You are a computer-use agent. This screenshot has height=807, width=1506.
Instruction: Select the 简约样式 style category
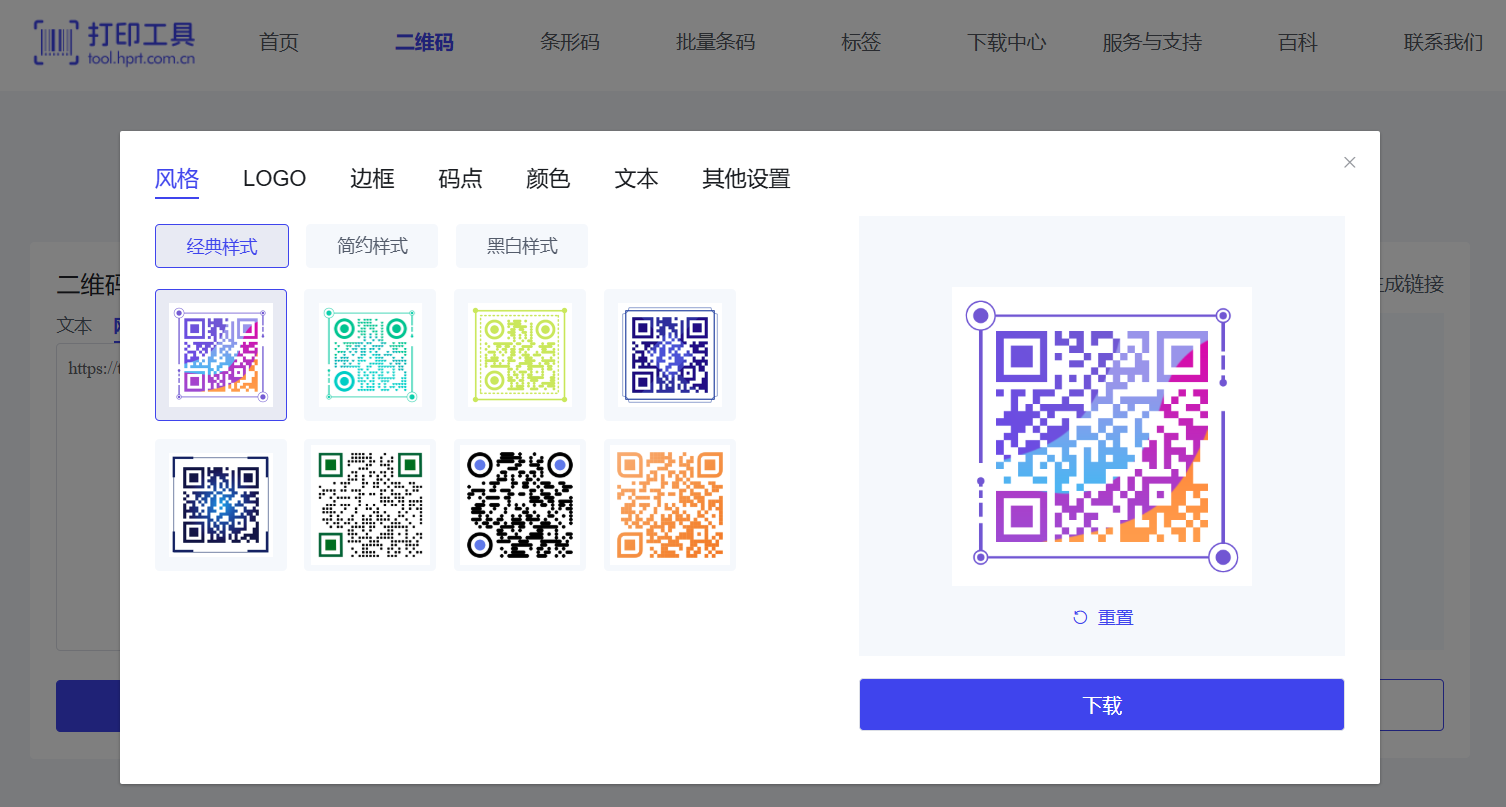point(372,246)
